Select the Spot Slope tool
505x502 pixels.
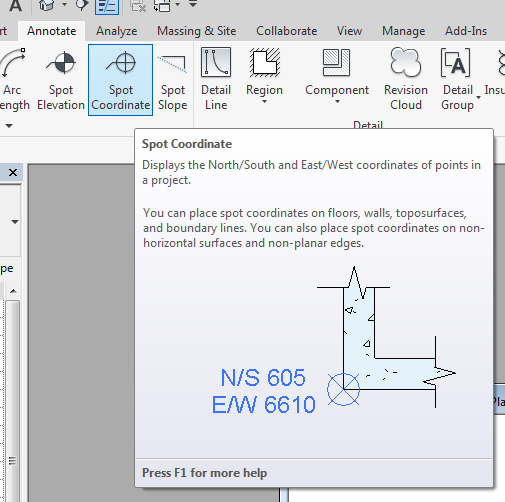172,80
